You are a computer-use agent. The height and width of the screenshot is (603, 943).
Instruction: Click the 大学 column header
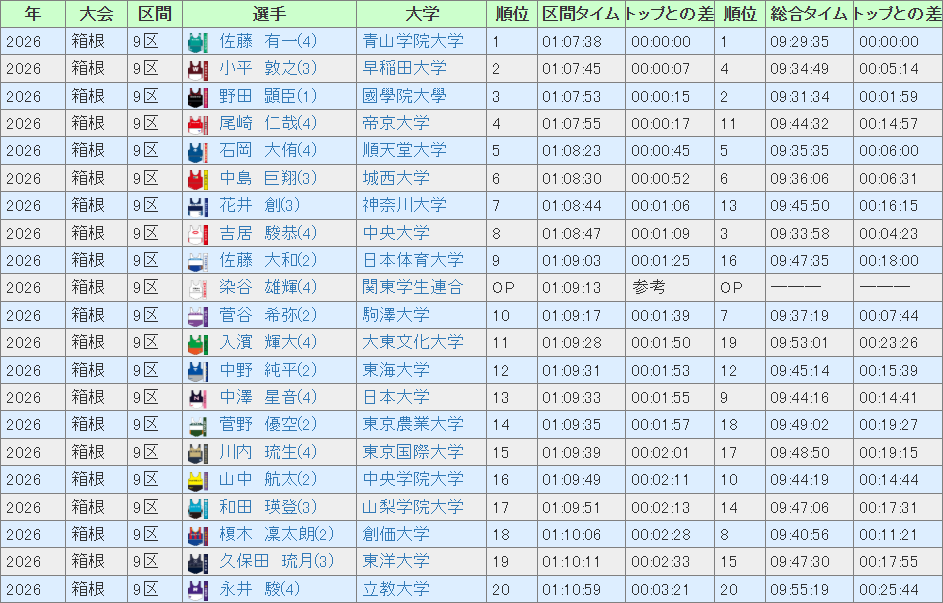tap(421, 14)
